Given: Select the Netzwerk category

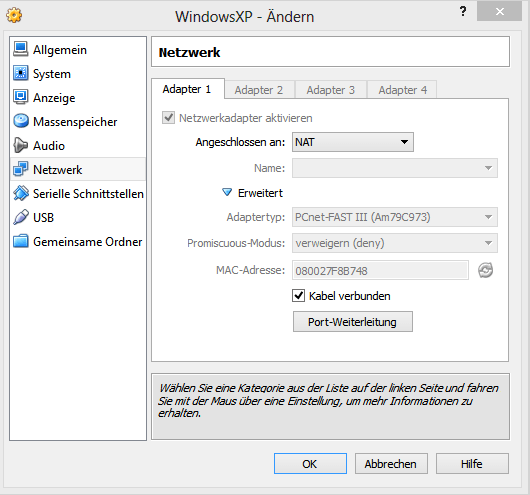Looking at the screenshot, I should click(78, 169).
